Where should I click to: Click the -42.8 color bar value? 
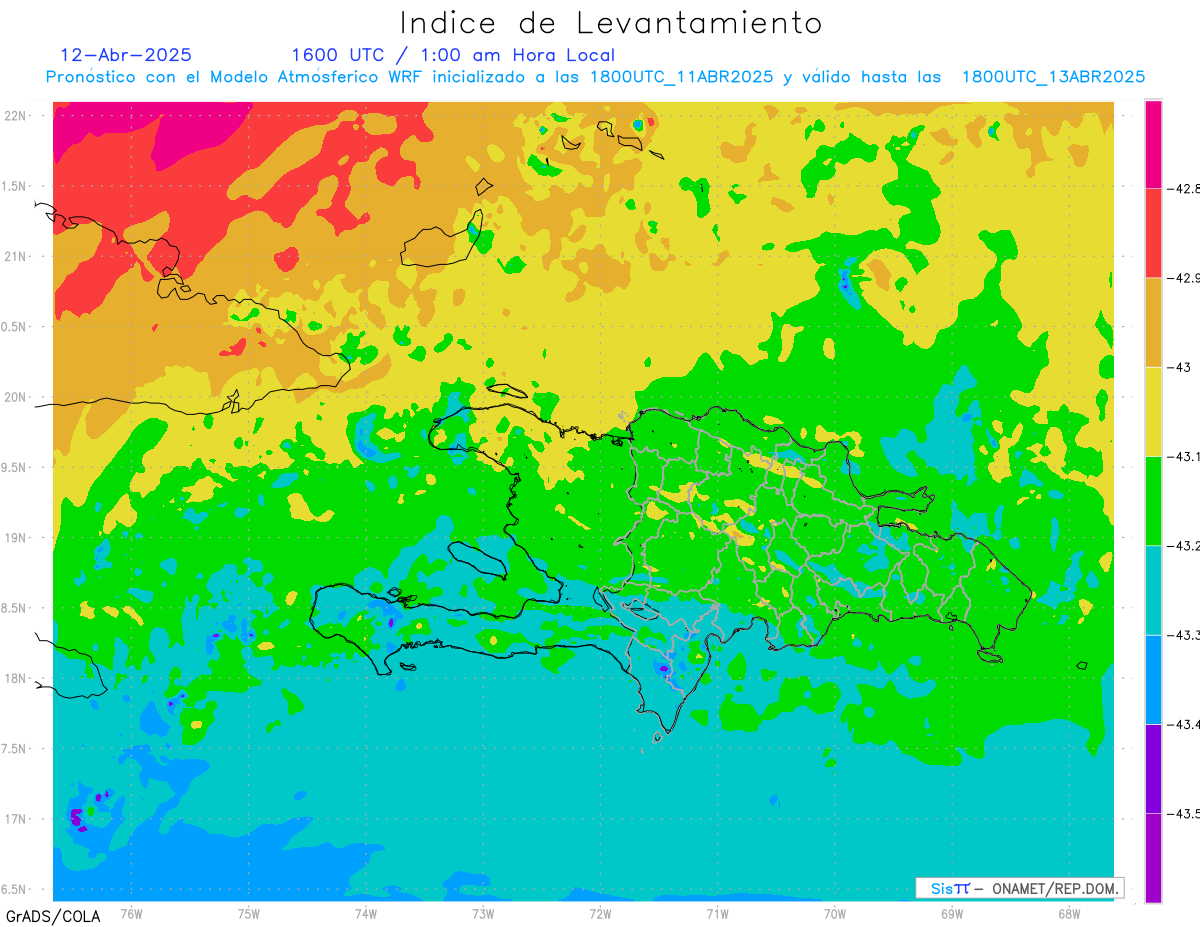point(1185,188)
